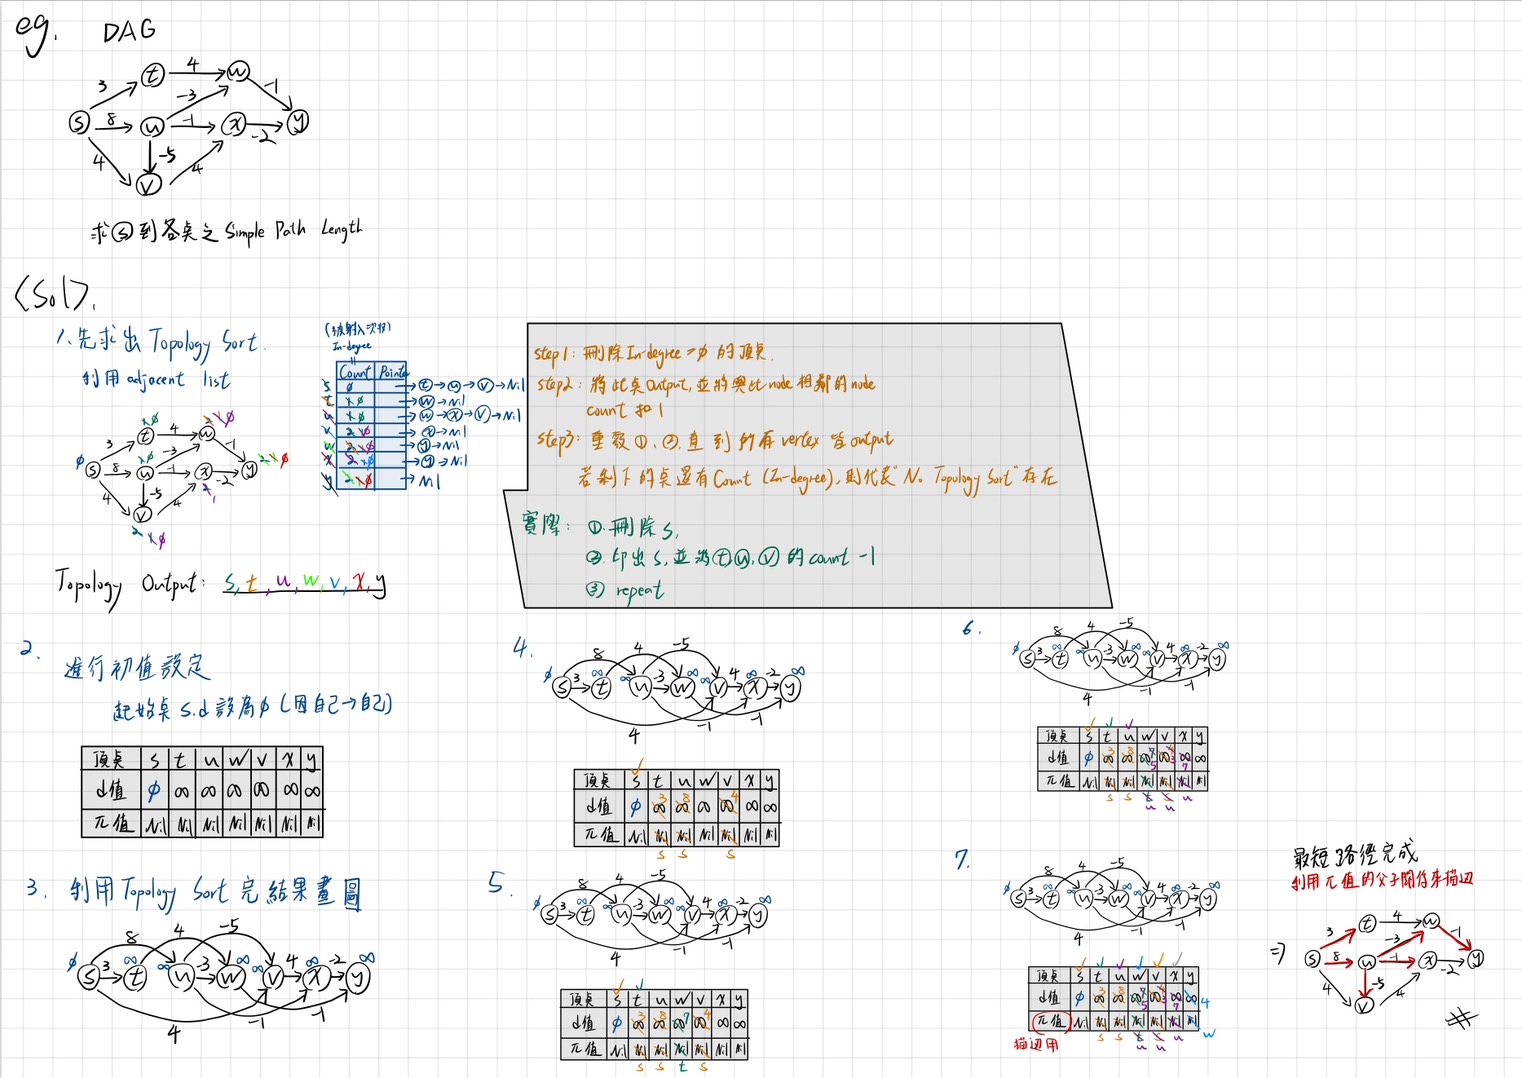Select the blue "adjacent list" note

(x=156, y=380)
